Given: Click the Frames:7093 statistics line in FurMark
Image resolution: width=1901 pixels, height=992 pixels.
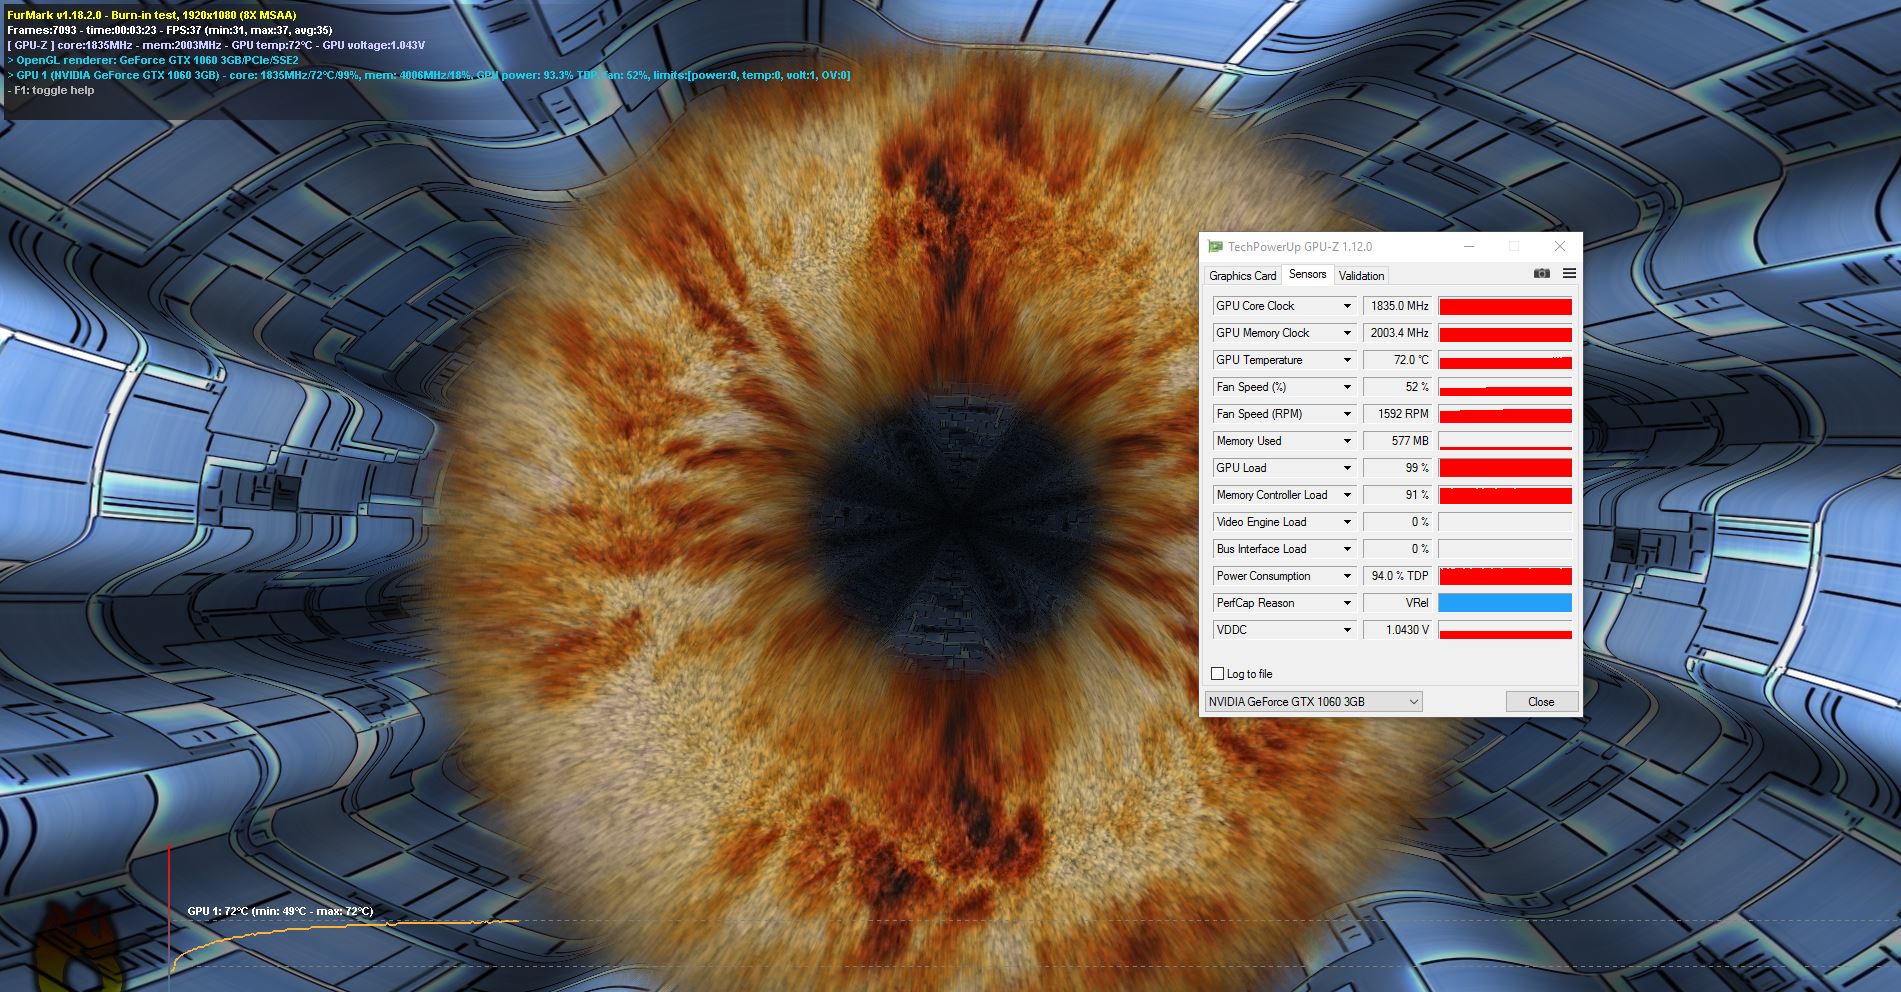Looking at the screenshot, I should tap(169, 30).
